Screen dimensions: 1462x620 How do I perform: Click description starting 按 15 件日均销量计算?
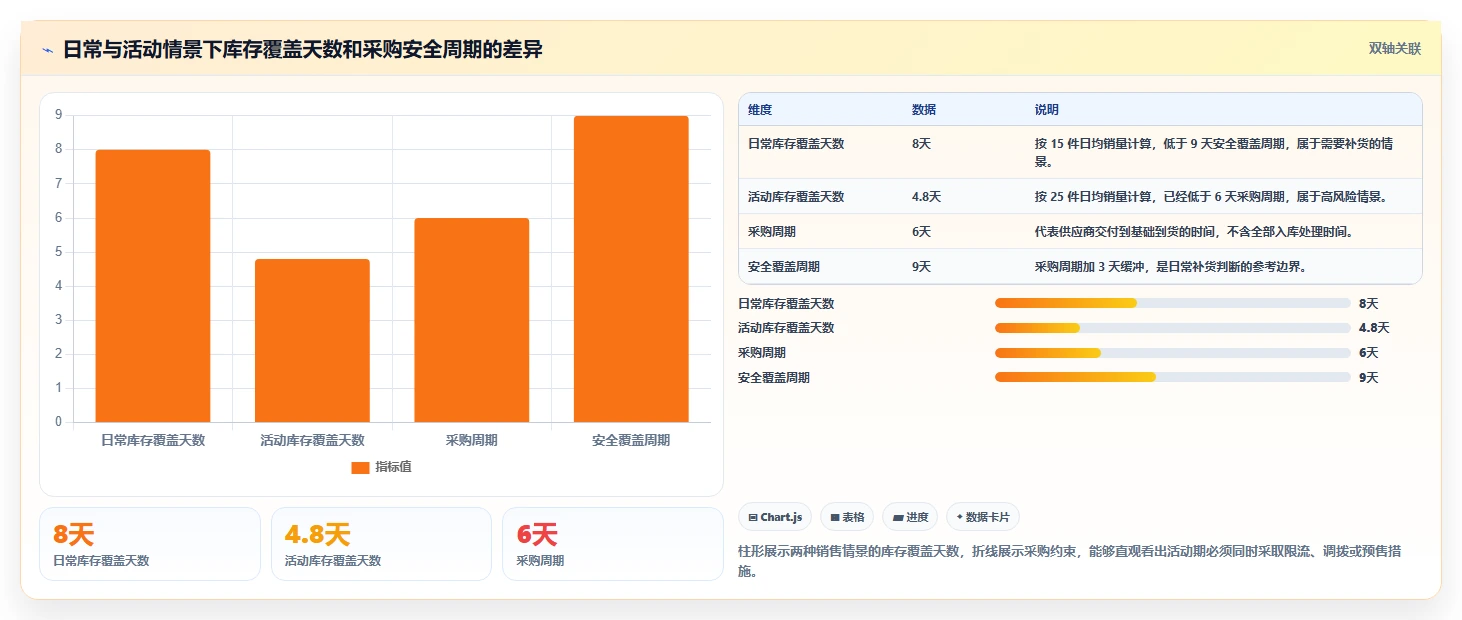[1214, 152]
